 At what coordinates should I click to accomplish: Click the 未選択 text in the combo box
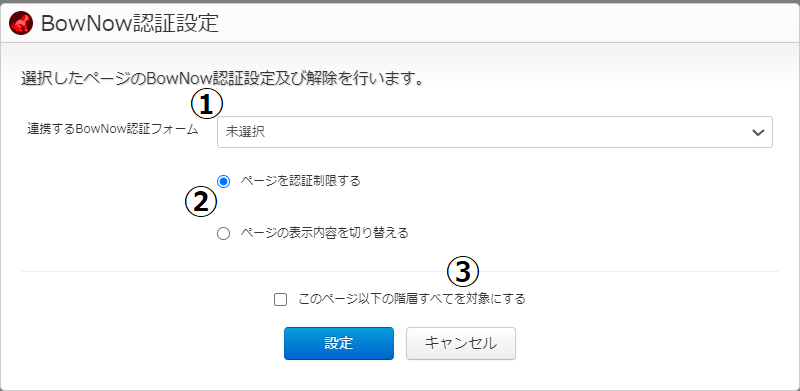[x=245, y=132]
